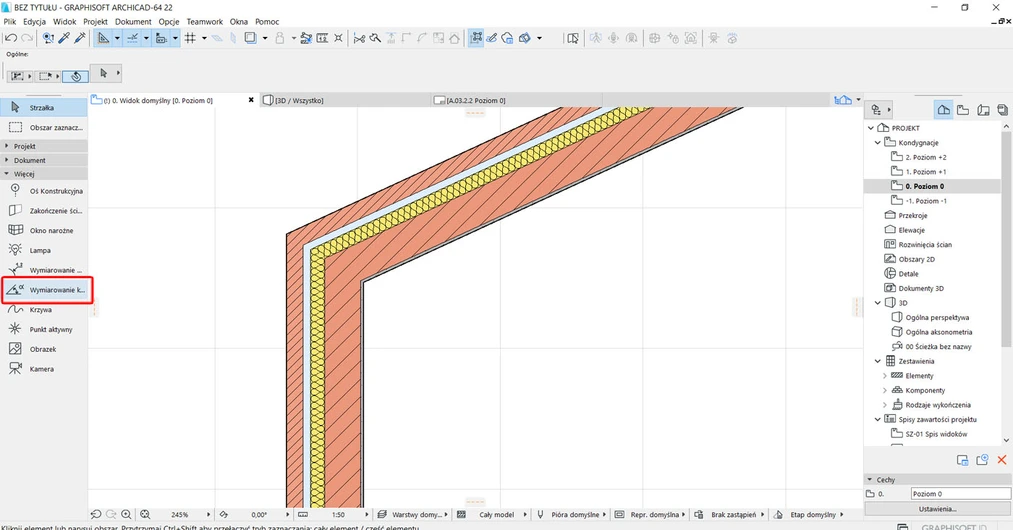Open the orientation 0,00° angle dropdown

click(x=287, y=514)
